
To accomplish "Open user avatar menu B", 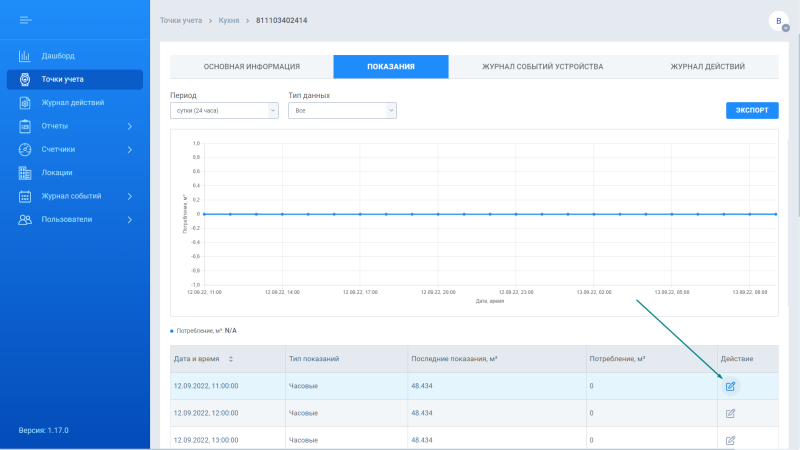I will [779, 21].
